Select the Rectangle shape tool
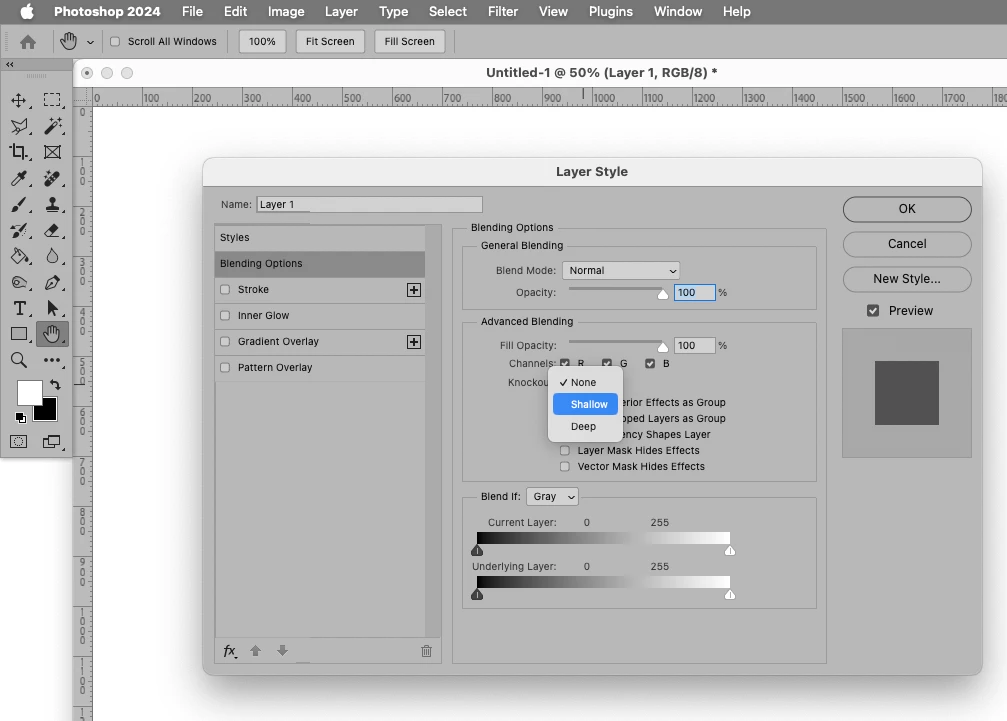Image resolution: width=1007 pixels, height=721 pixels. point(19,334)
